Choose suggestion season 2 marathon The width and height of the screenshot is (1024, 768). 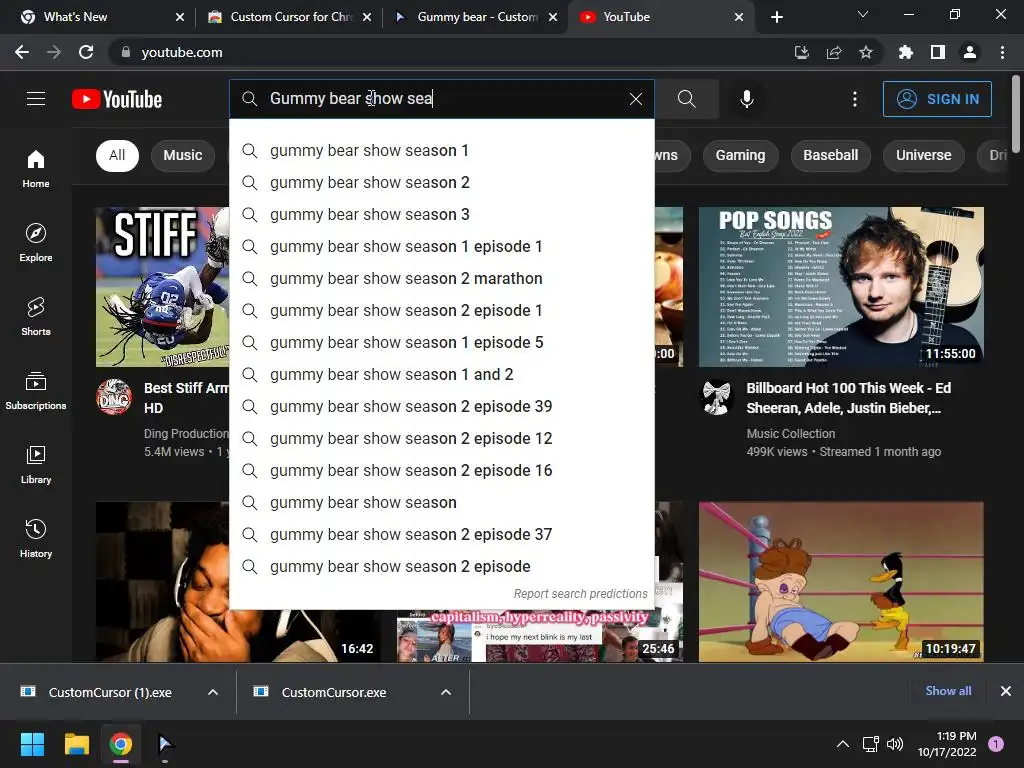pos(441,279)
